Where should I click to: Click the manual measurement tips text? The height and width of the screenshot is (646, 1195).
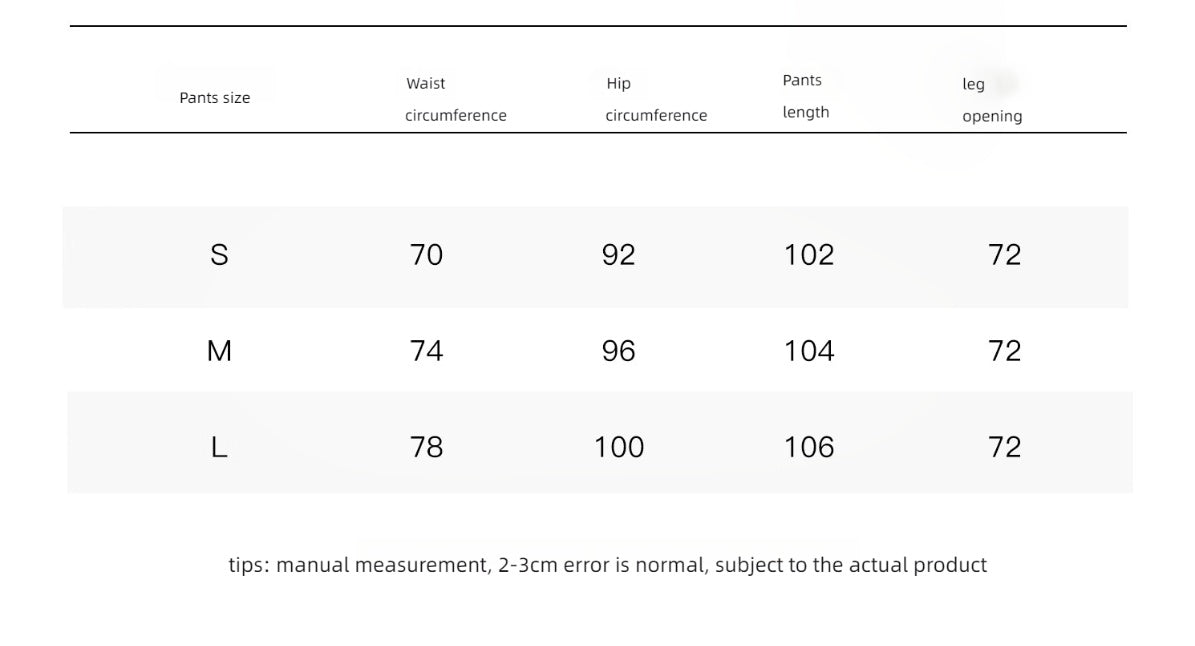(x=607, y=565)
